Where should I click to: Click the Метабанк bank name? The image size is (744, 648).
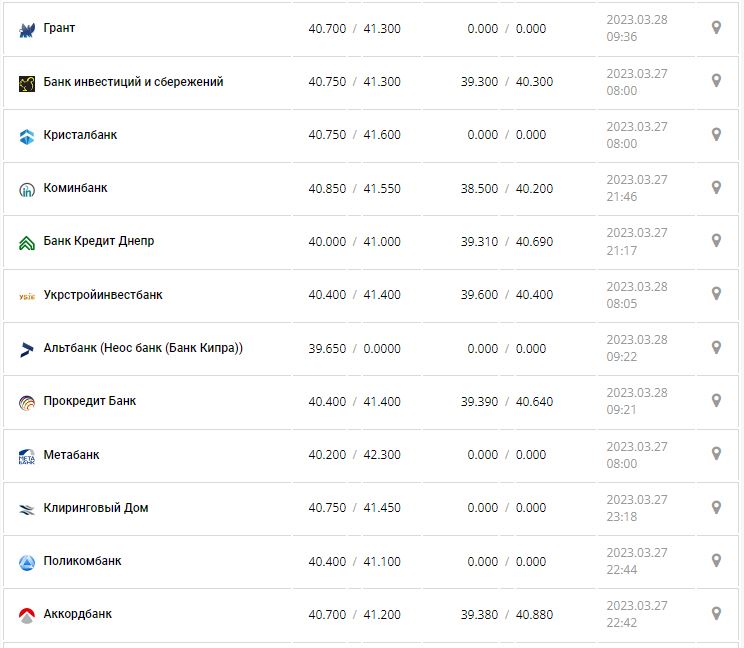point(71,455)
